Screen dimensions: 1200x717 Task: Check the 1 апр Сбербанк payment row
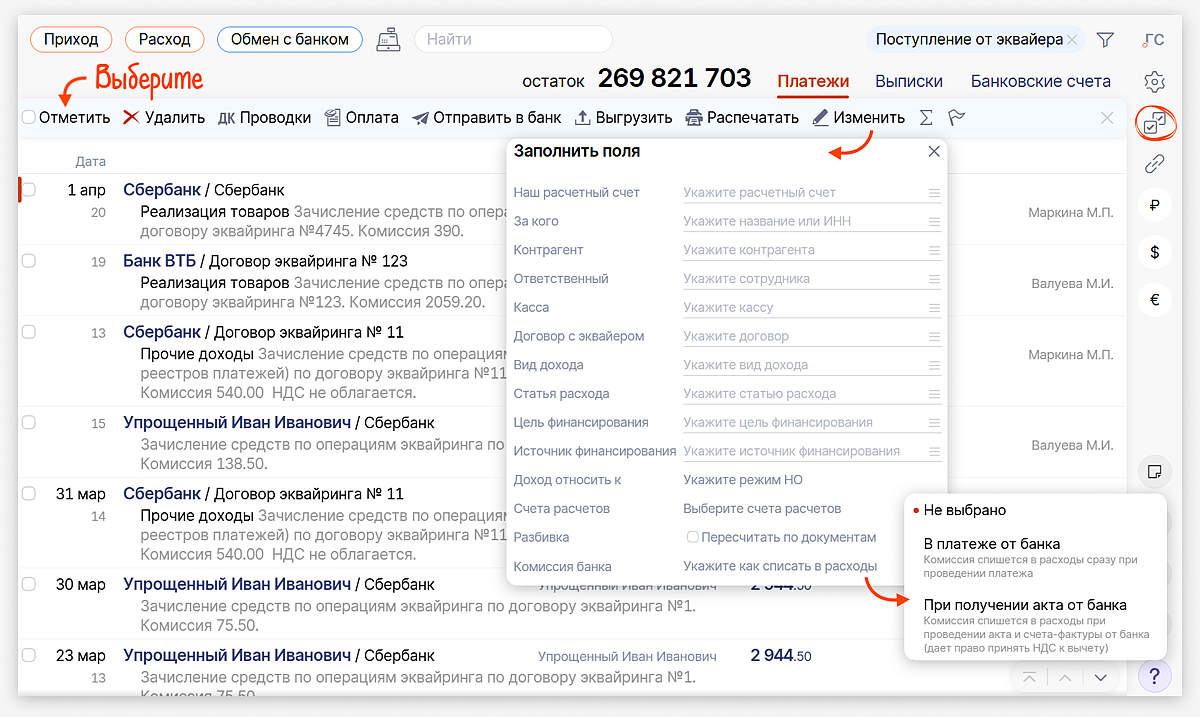coord(29,190)
